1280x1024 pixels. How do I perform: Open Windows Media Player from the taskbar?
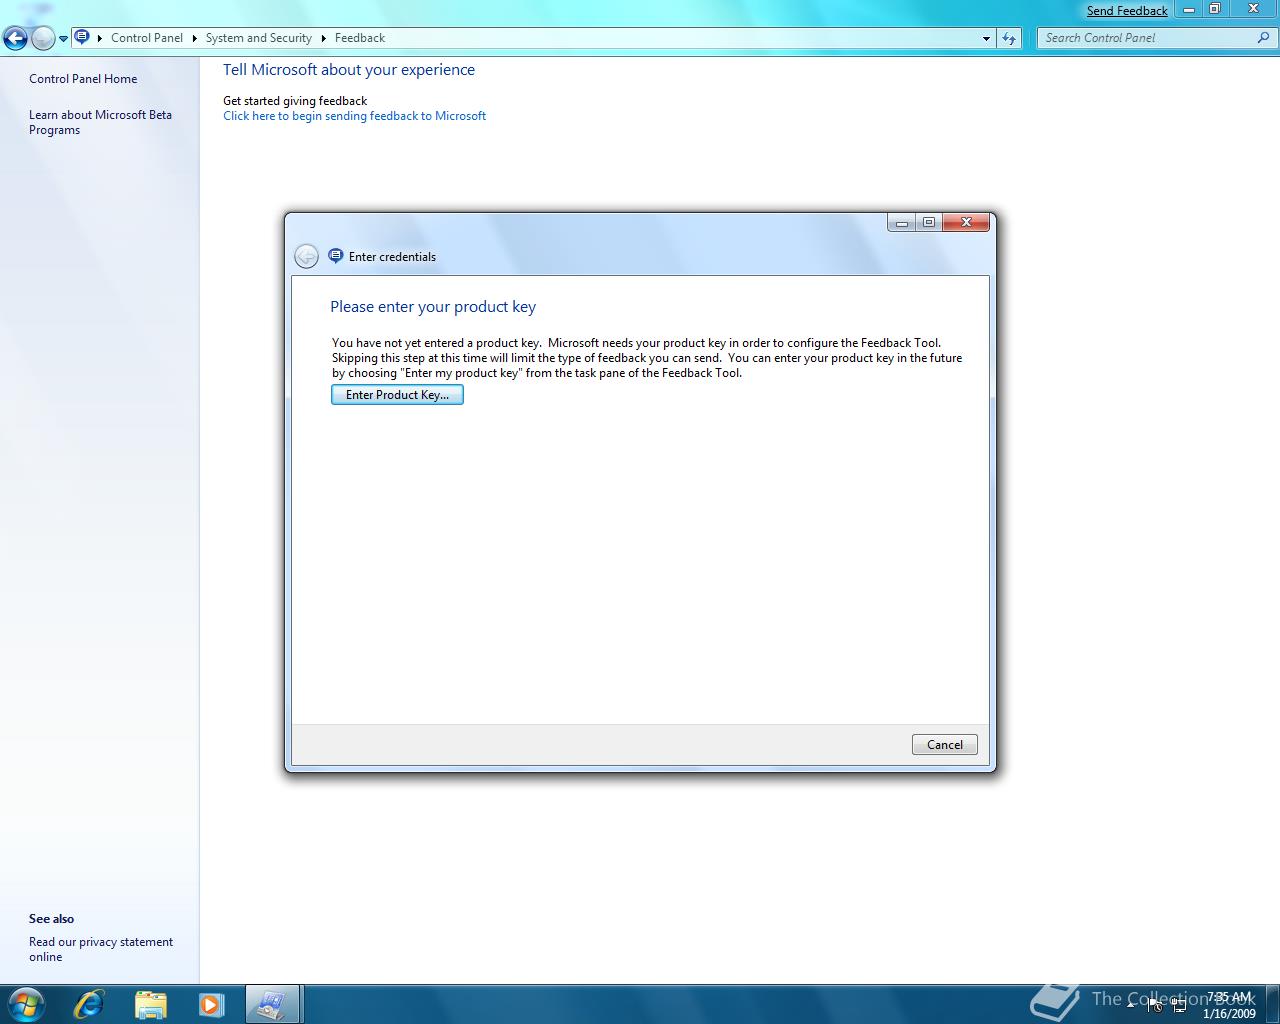(x=211, y=1004)
